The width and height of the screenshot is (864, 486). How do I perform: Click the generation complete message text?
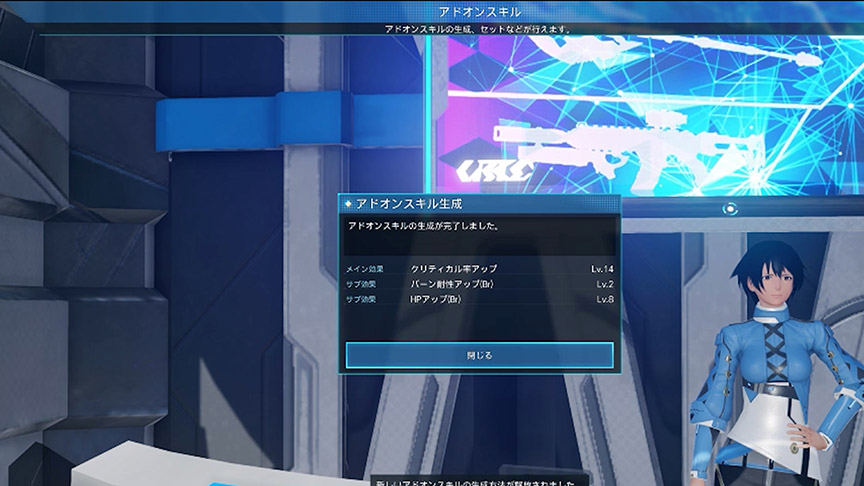423,226
